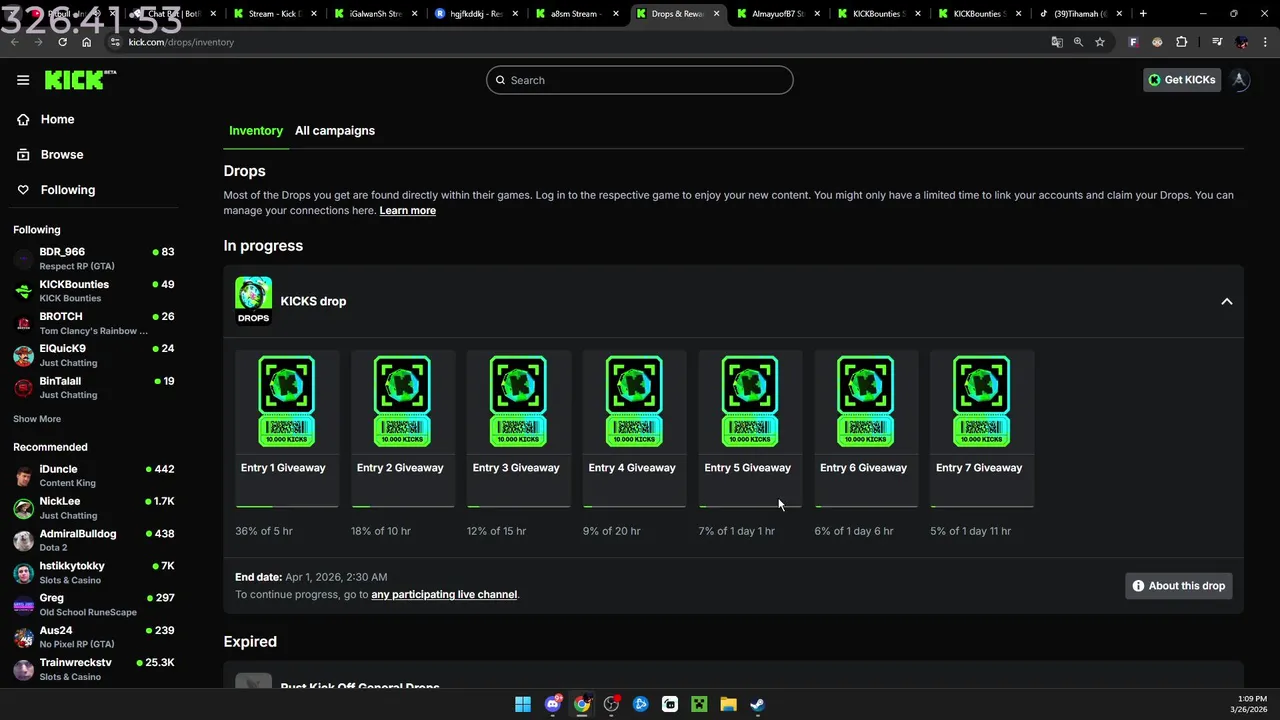Click the Home sidebar icon

[x=23, y=119]
